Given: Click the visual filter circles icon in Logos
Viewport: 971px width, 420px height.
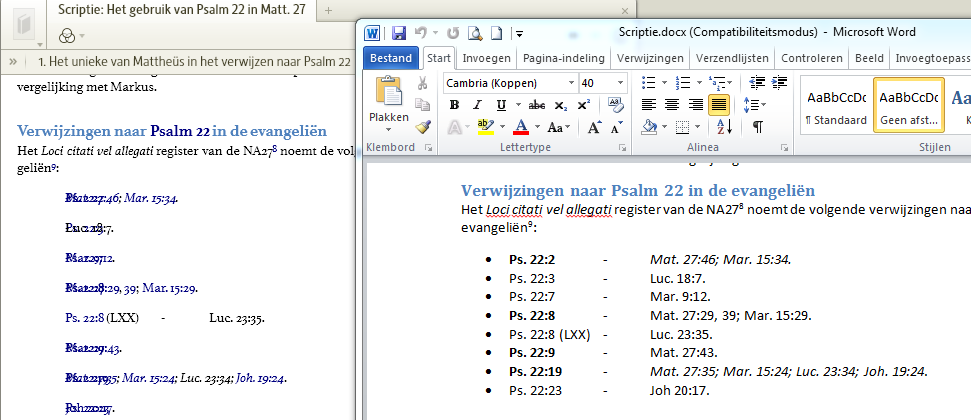Looking at the screenshot, I should 67,37.
